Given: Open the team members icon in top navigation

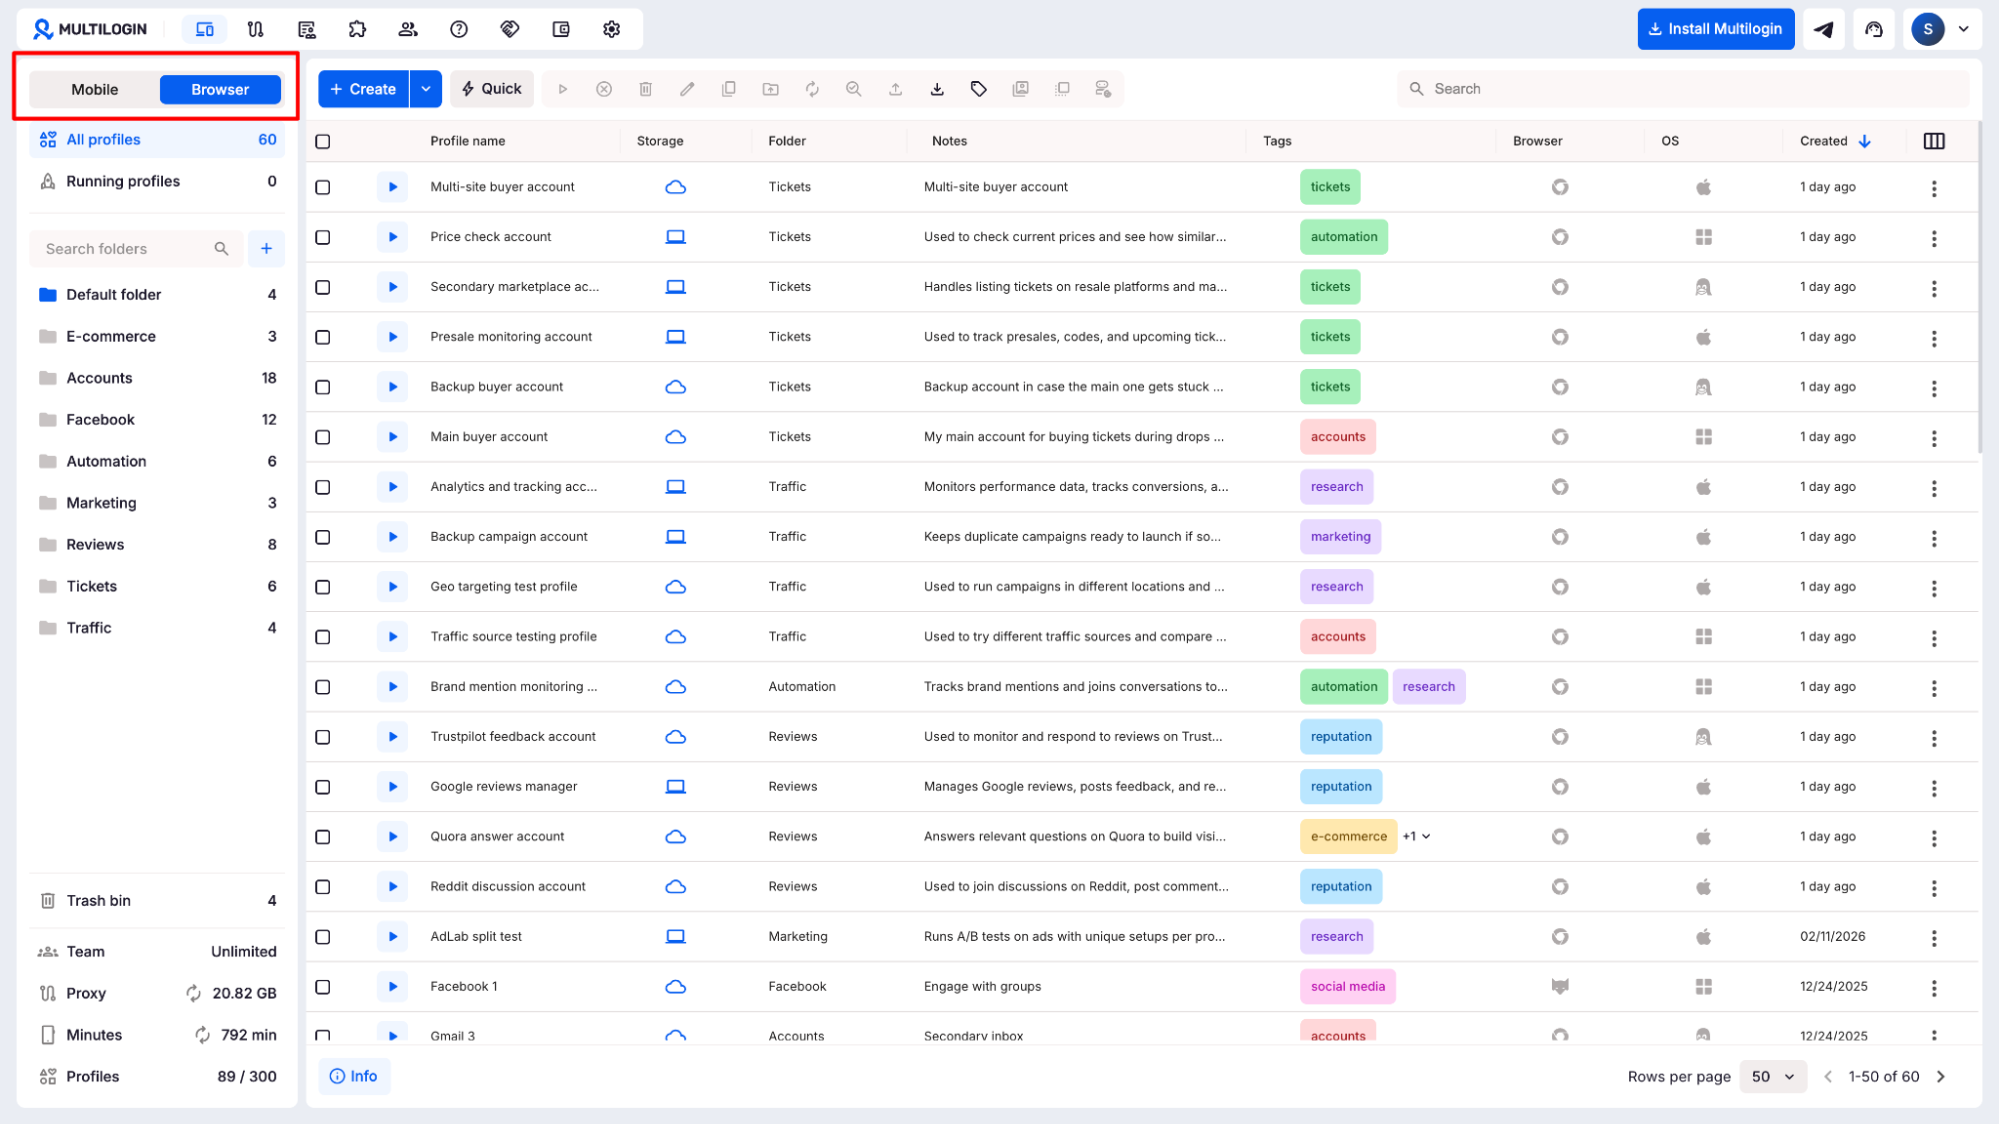Looking at the screenshot, I should [408, 29].
